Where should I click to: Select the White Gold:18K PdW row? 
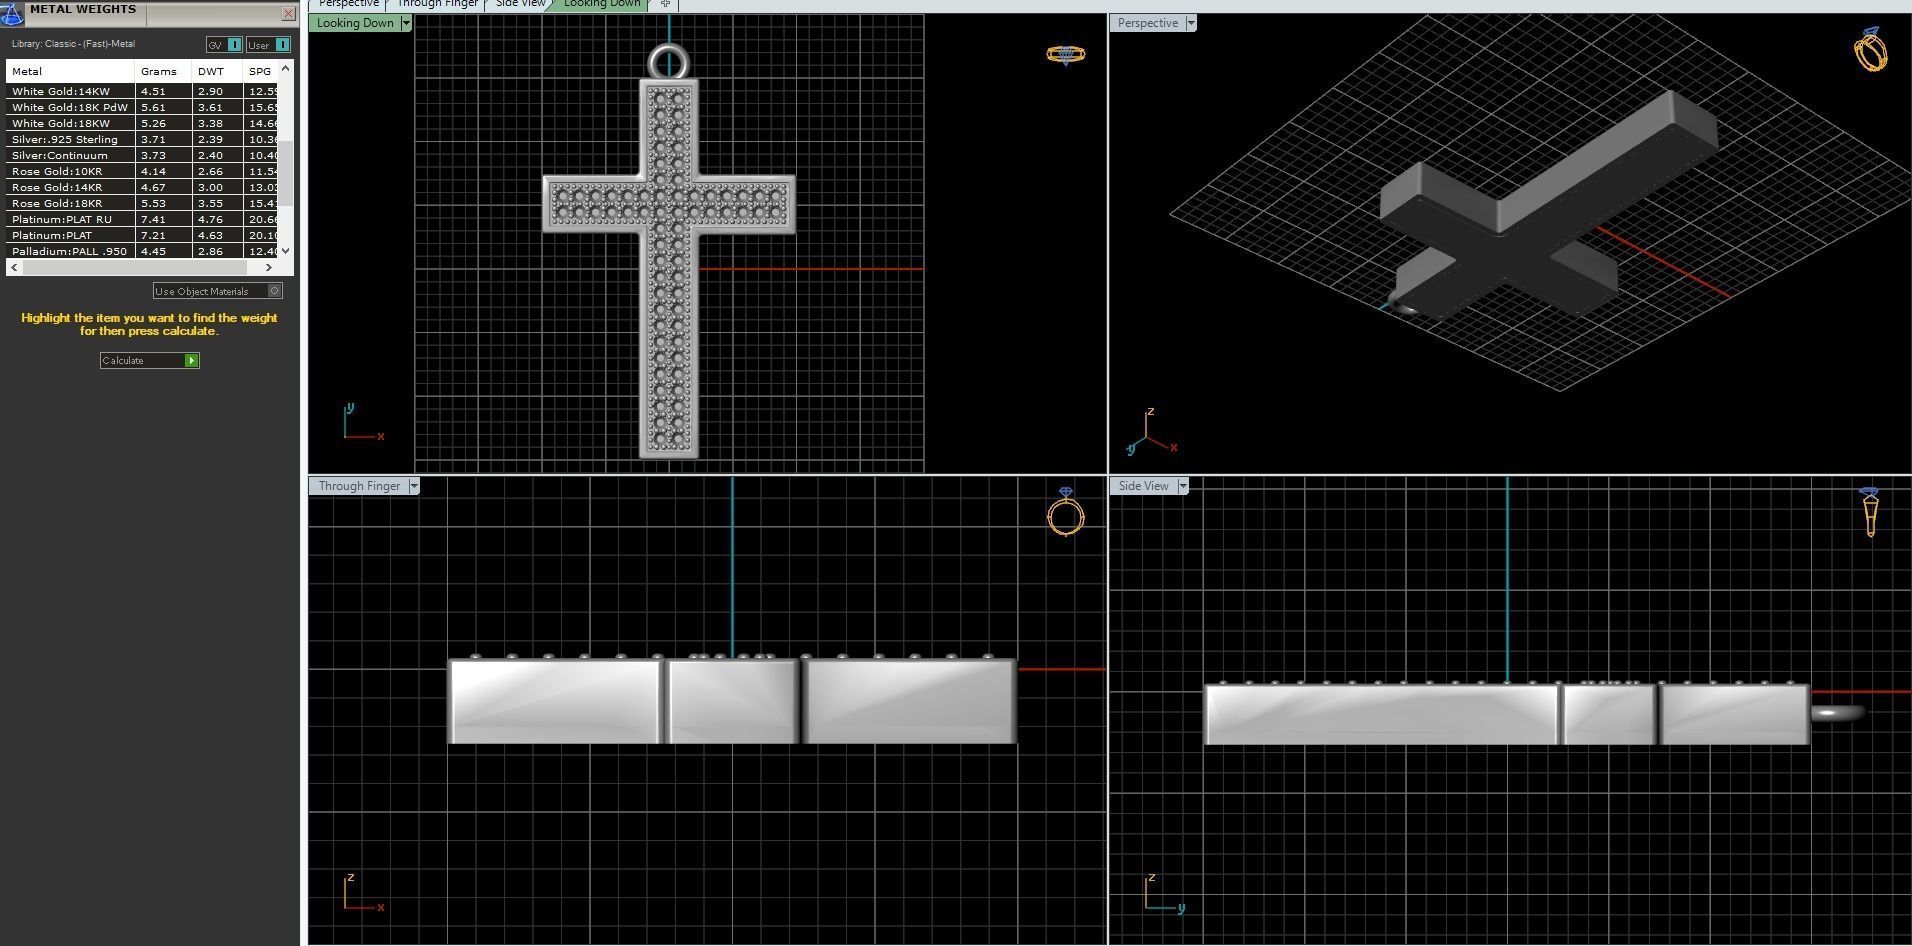(x=142, y=107)
